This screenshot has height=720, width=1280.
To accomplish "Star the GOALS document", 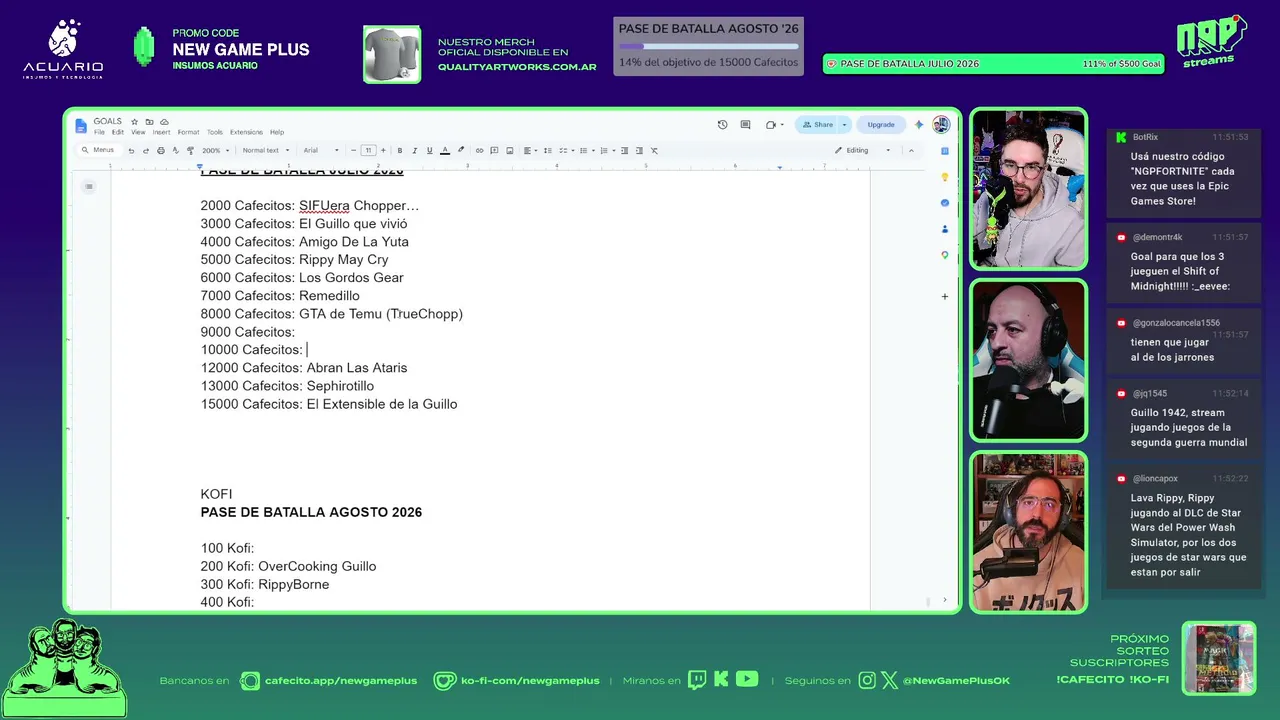I will pos(135,122).
